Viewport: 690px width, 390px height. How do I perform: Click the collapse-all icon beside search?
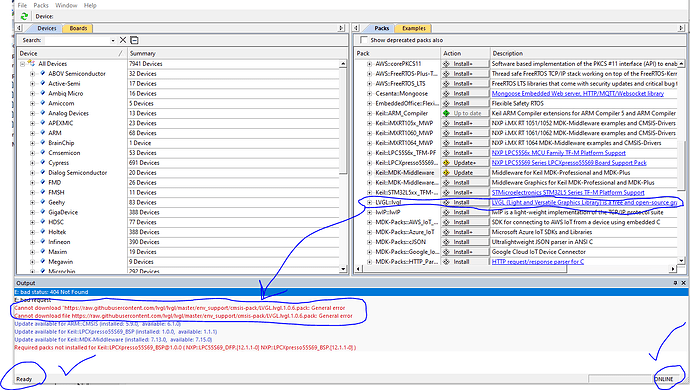coord(135,40)
